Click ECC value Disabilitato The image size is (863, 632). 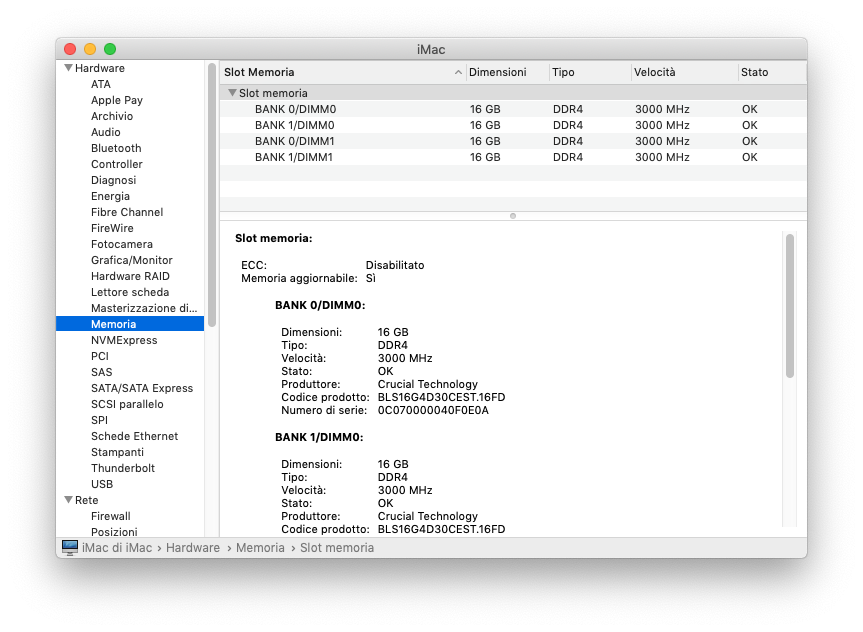tap(395, 265)
